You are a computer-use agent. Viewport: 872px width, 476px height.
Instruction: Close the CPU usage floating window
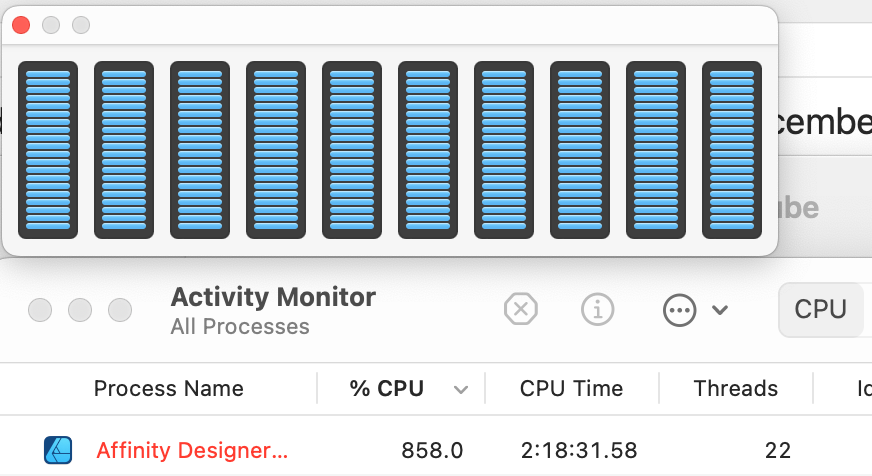pos(21,25)
